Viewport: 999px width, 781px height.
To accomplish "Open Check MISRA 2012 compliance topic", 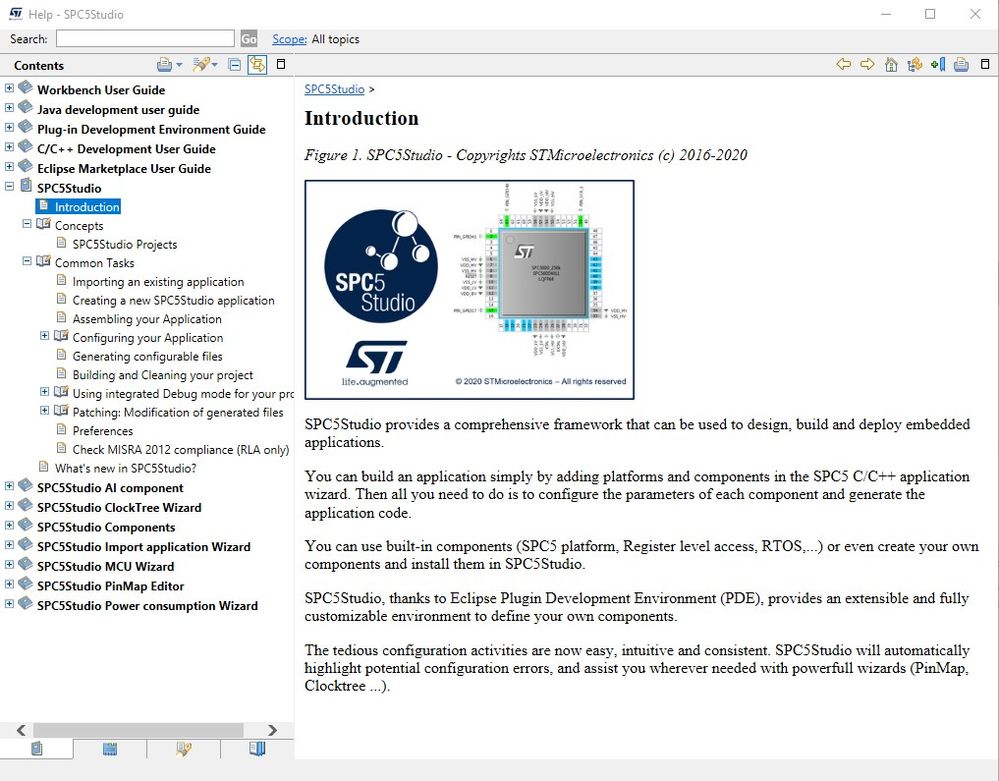I will 181,450.
